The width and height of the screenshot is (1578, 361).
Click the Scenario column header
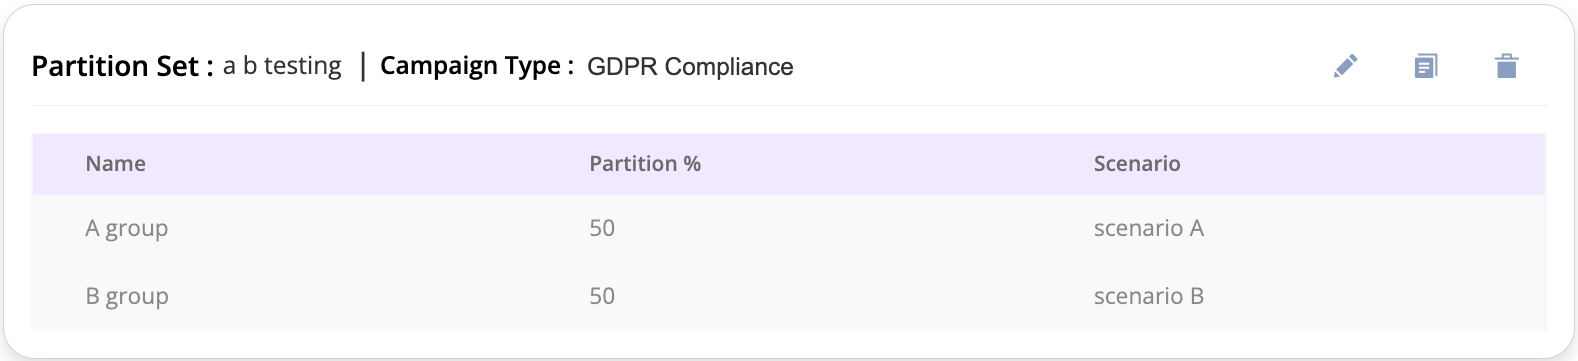[1137, 164]
